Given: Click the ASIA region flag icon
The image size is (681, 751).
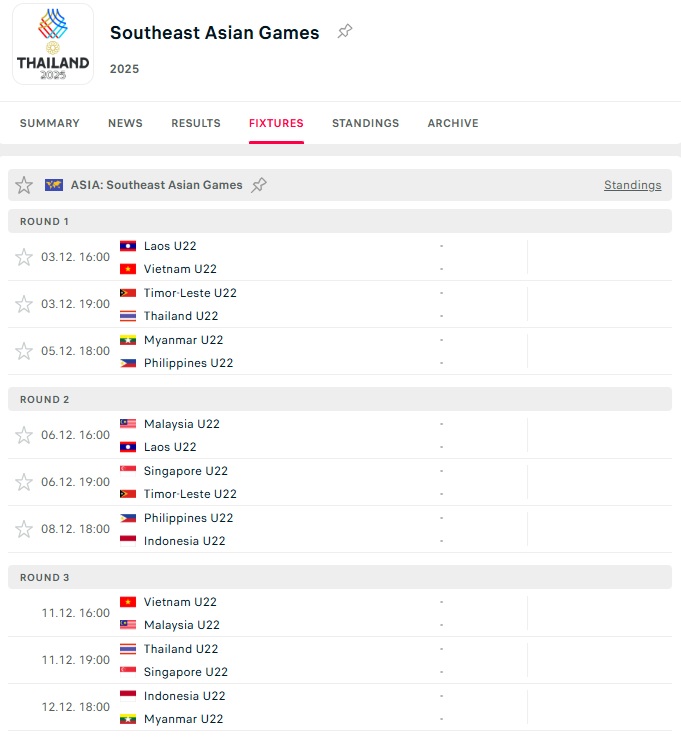Looking at the screenshot, I should tap(54, 185).
